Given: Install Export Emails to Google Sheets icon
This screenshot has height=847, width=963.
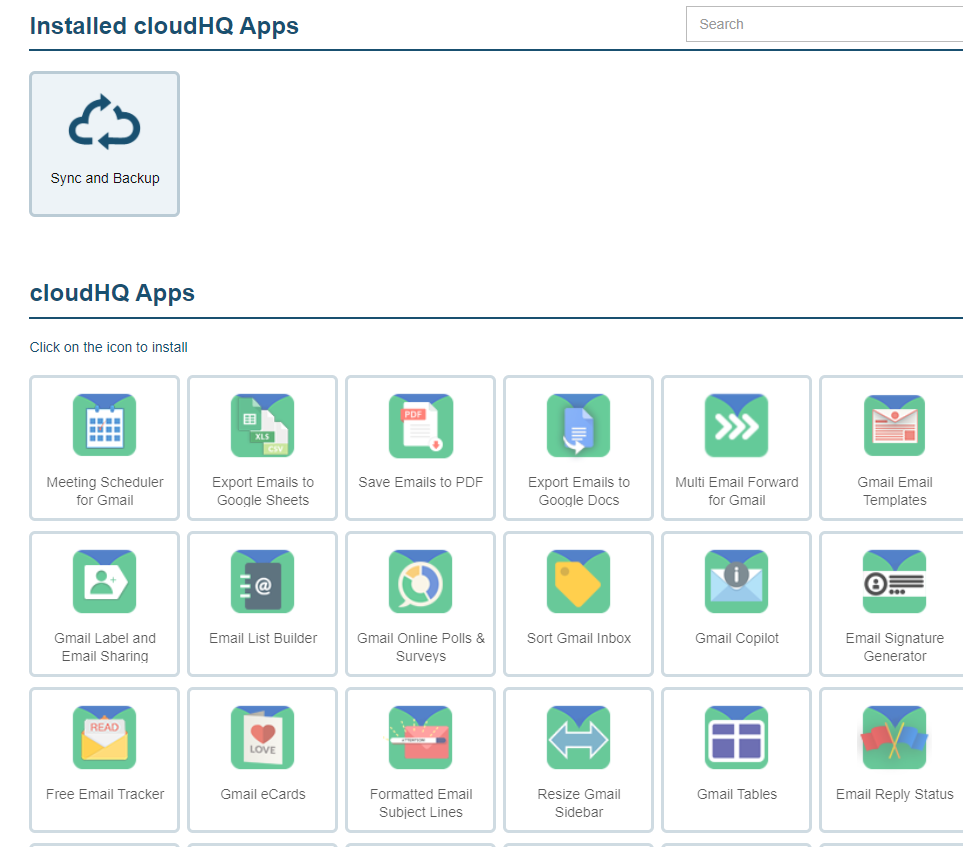Looking at the screenshot, I should click(262, 425).
